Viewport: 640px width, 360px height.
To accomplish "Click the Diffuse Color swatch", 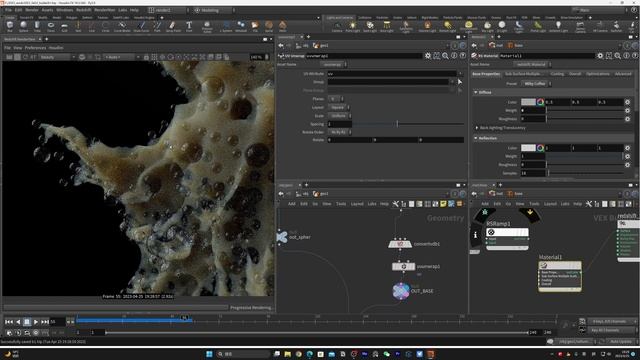I will pos(528,102).
